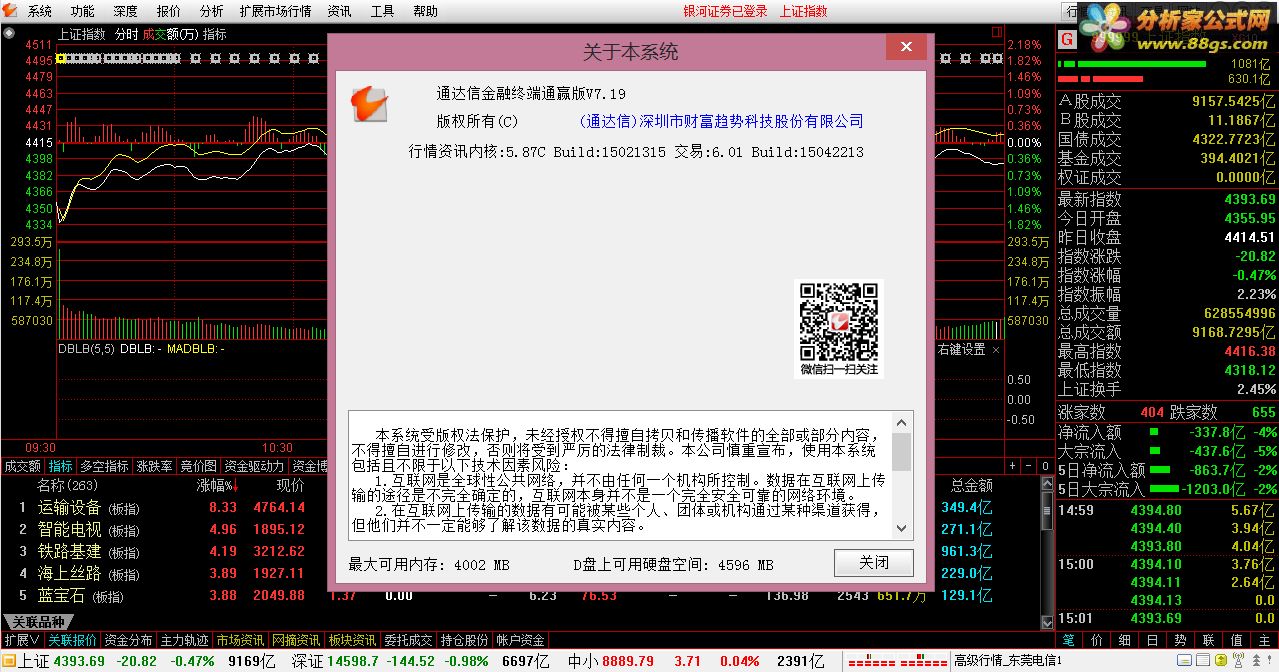Click the yellow coin icon in status bar
Viewport: 1279px width, 672px height.
coord(1221,660)
